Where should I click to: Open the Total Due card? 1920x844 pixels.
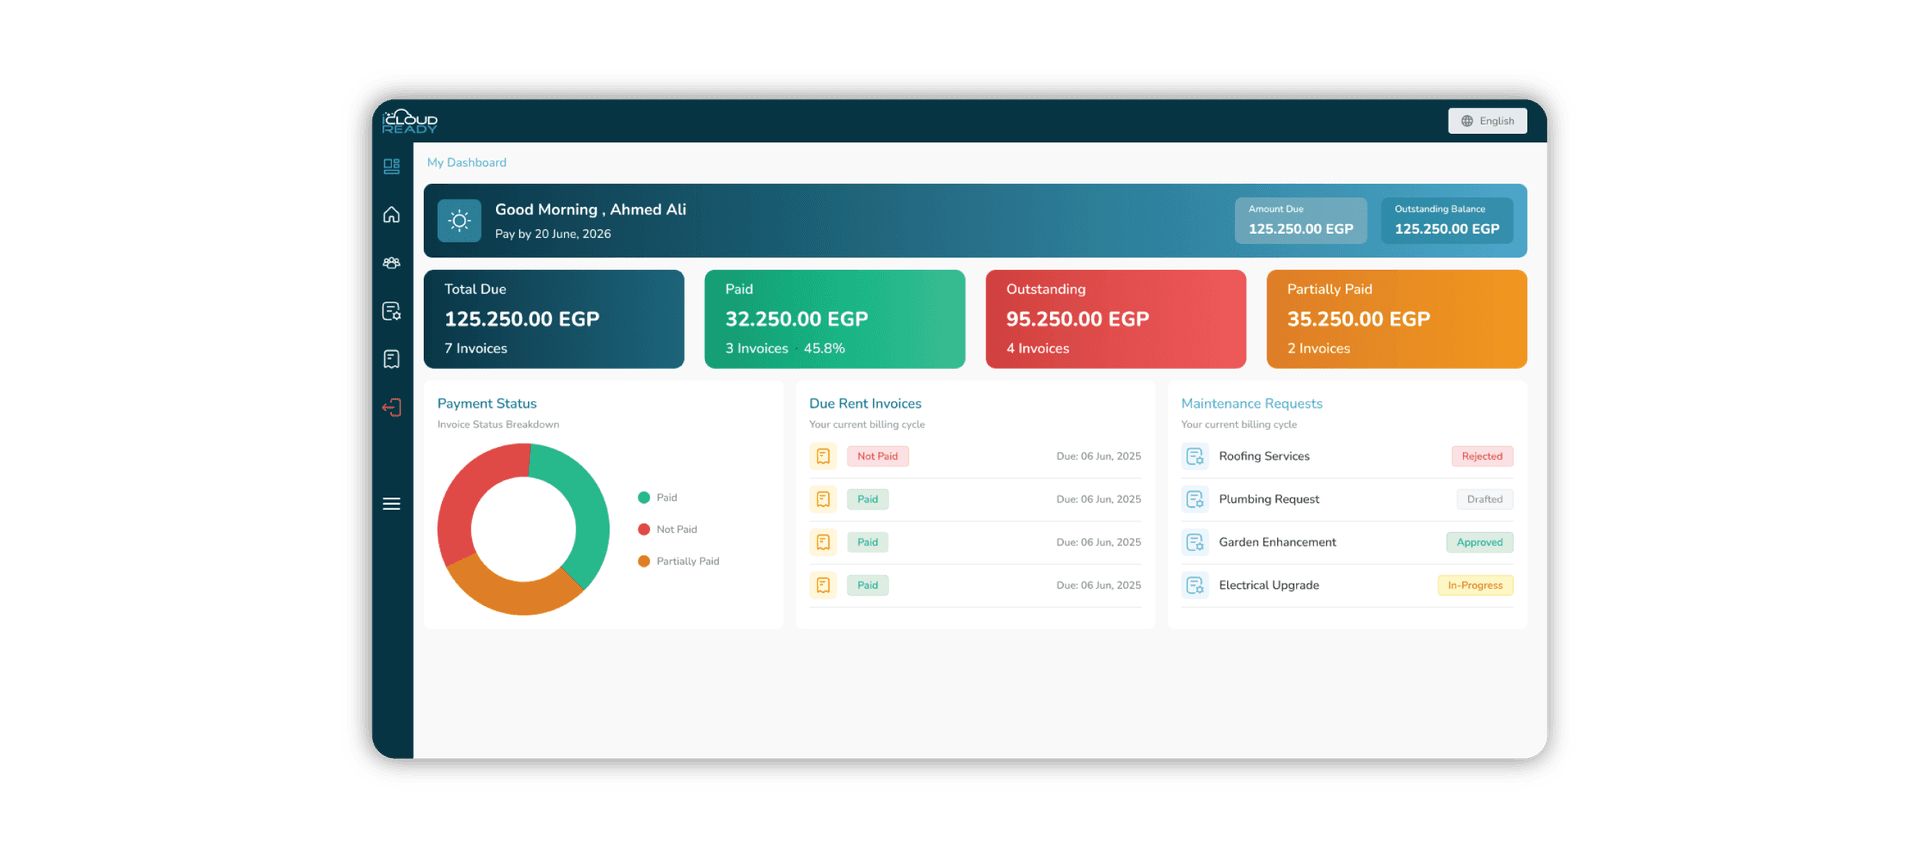(554, 319)
